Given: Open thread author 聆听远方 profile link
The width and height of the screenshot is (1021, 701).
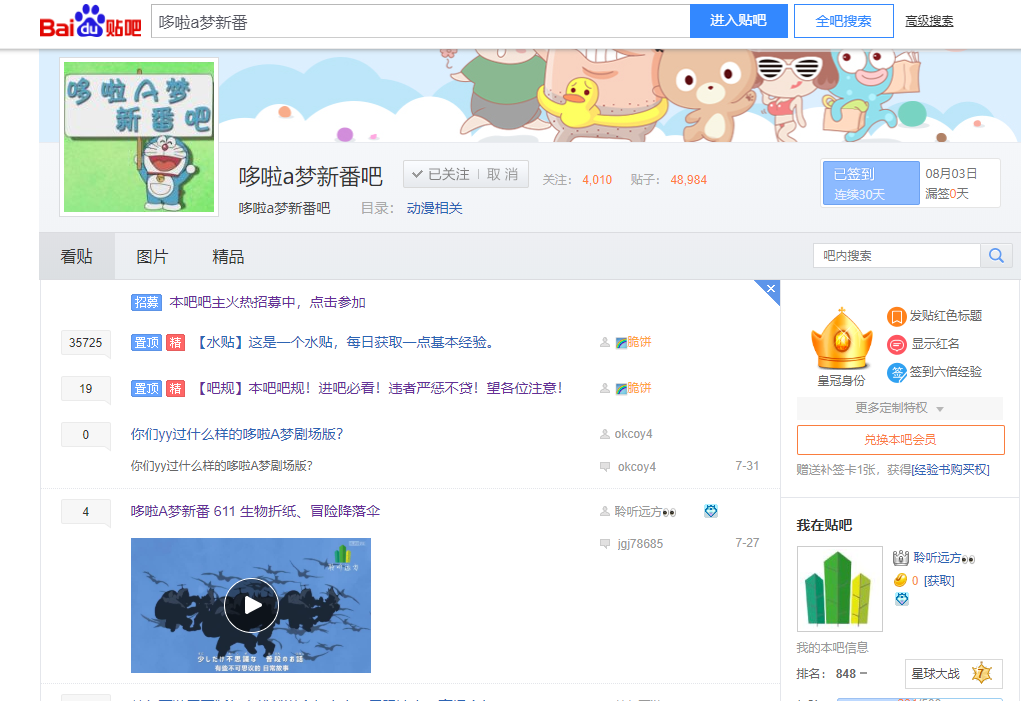Looking at the screenshot, I should pos(645,512).
